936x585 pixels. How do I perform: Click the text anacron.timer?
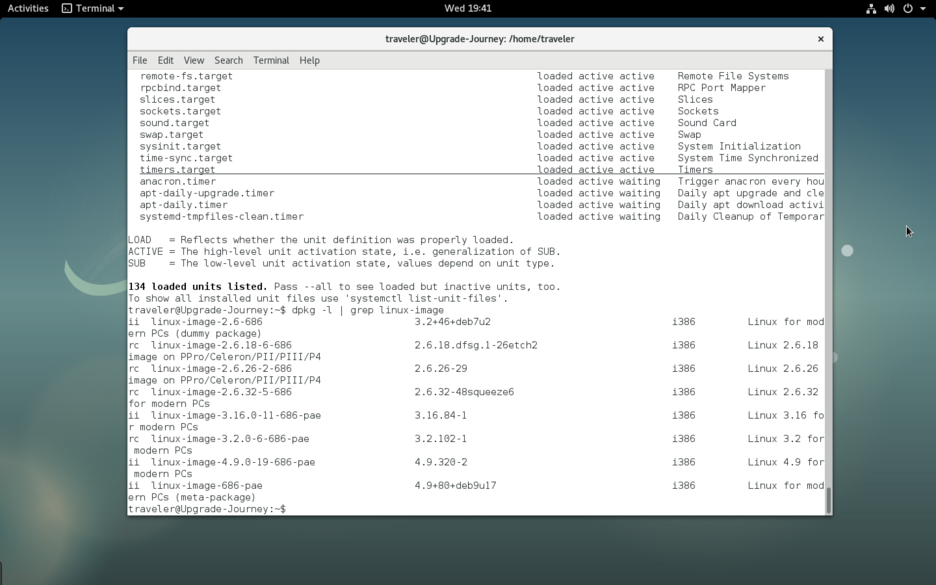177,181
